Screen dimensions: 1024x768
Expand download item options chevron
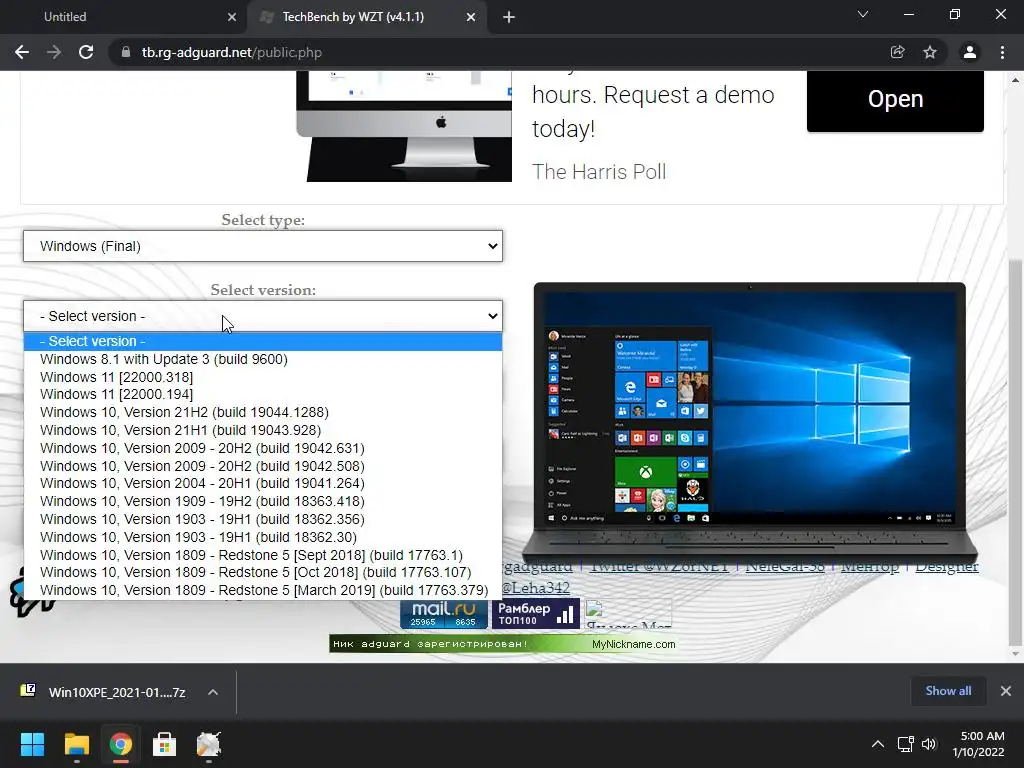tap(213, 692)
